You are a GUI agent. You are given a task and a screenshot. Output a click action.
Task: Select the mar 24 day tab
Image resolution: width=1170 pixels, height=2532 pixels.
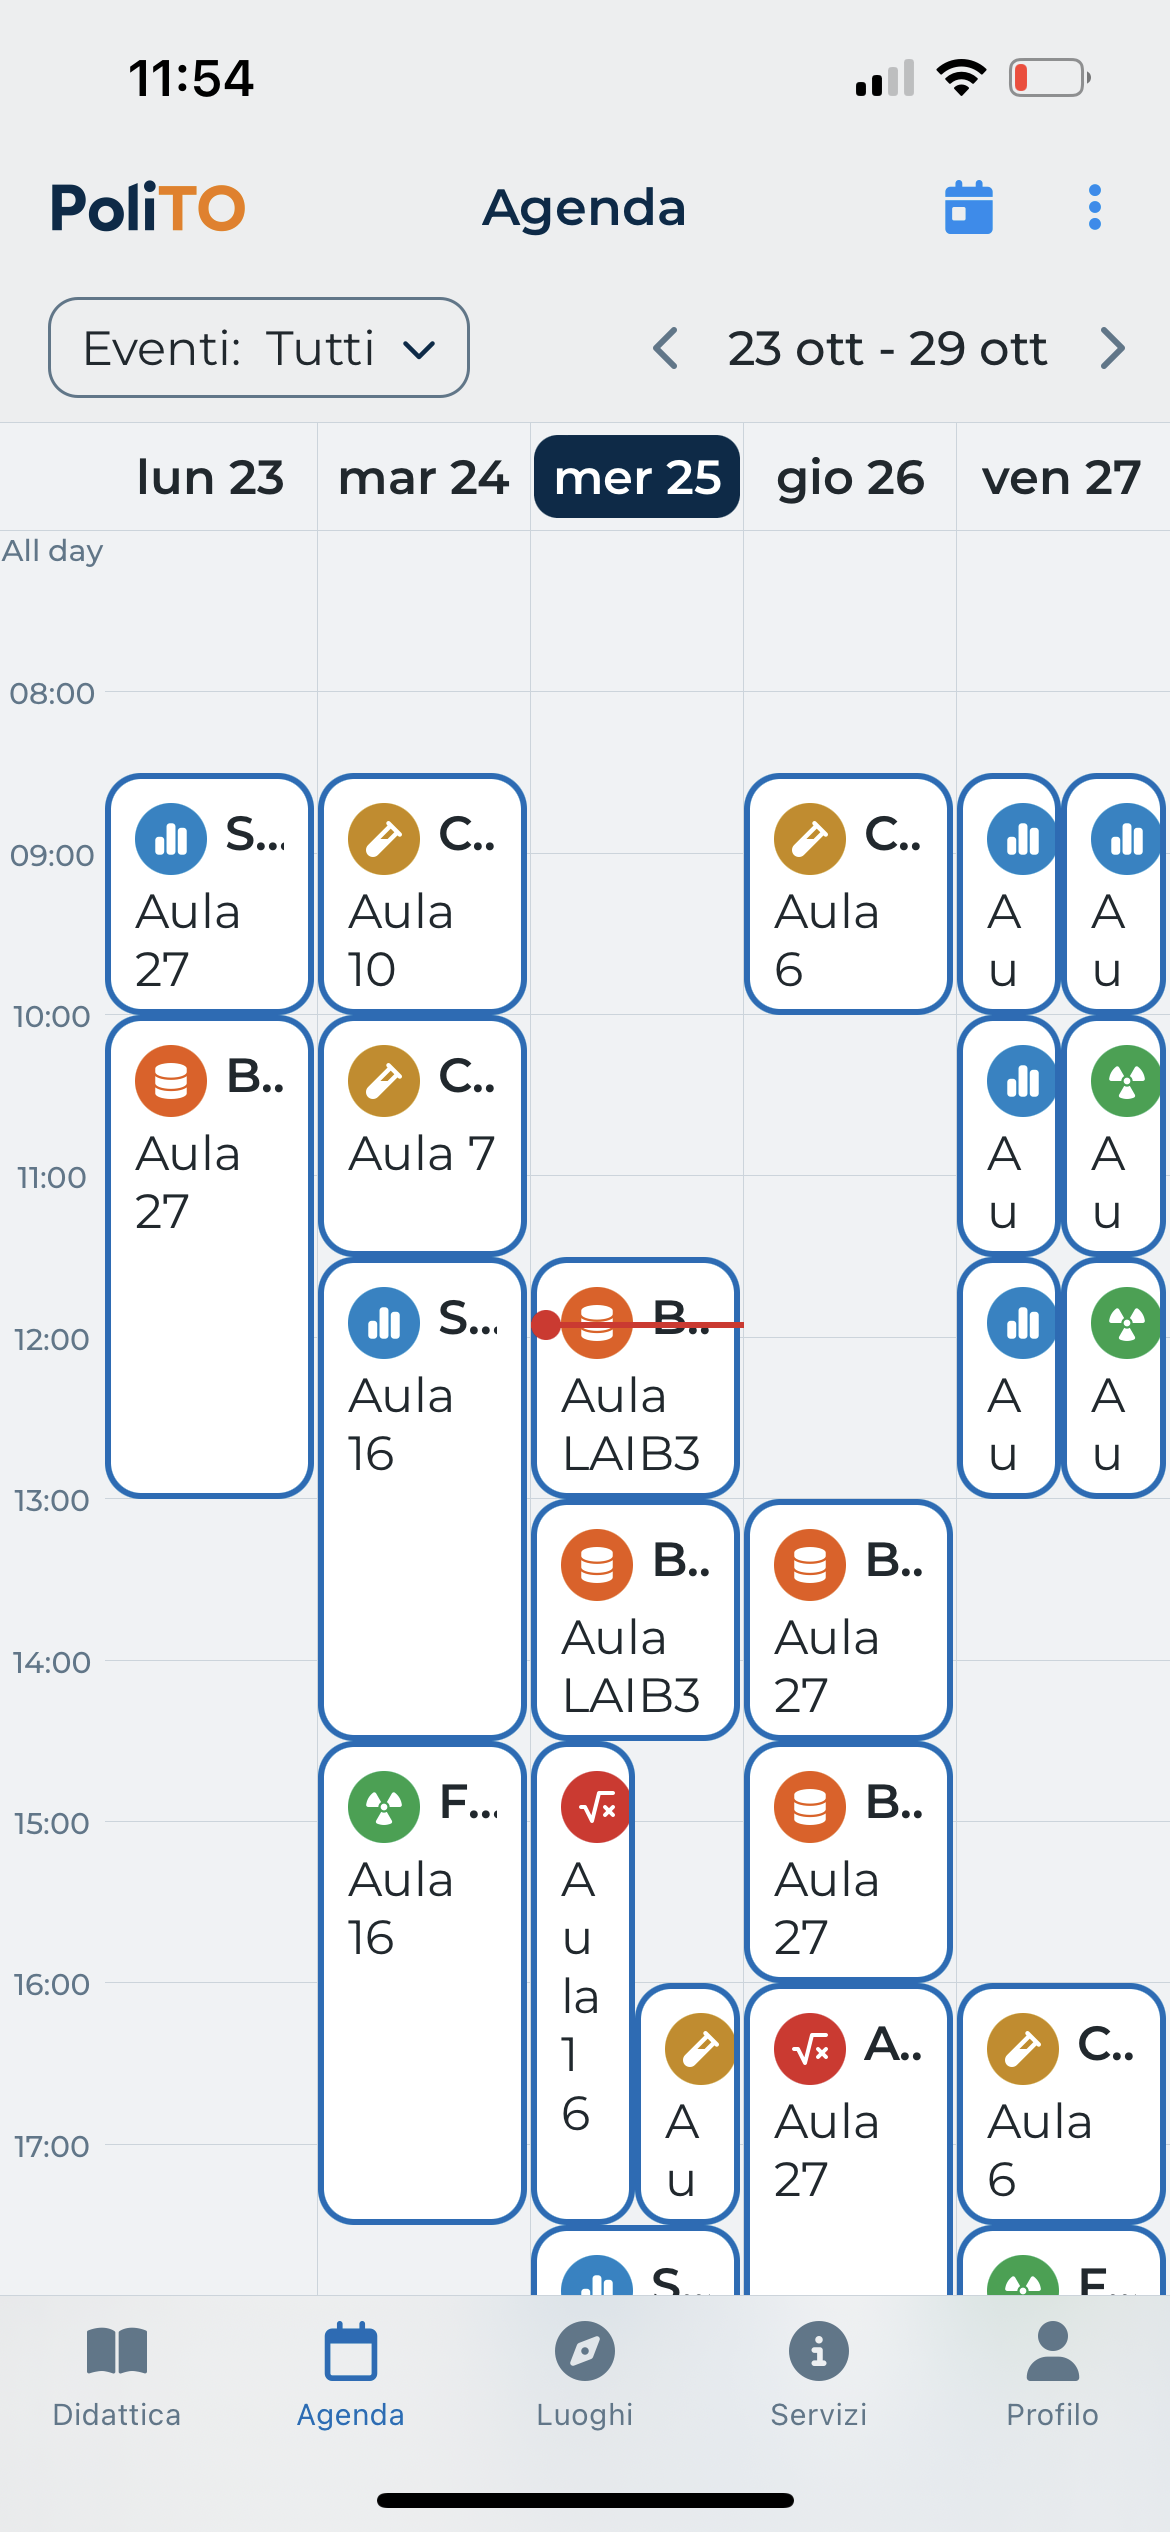[x=422, y=477]
